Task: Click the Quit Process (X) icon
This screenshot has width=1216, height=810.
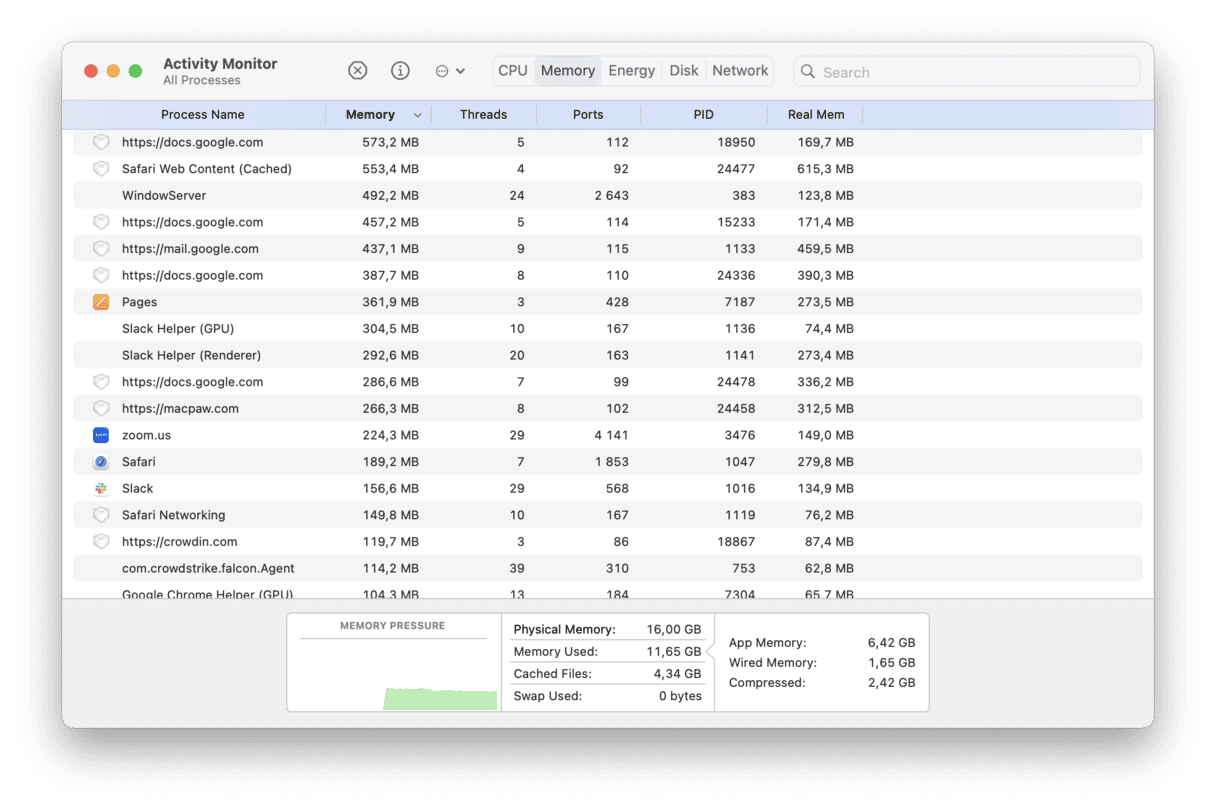Action: click(357, 70)
